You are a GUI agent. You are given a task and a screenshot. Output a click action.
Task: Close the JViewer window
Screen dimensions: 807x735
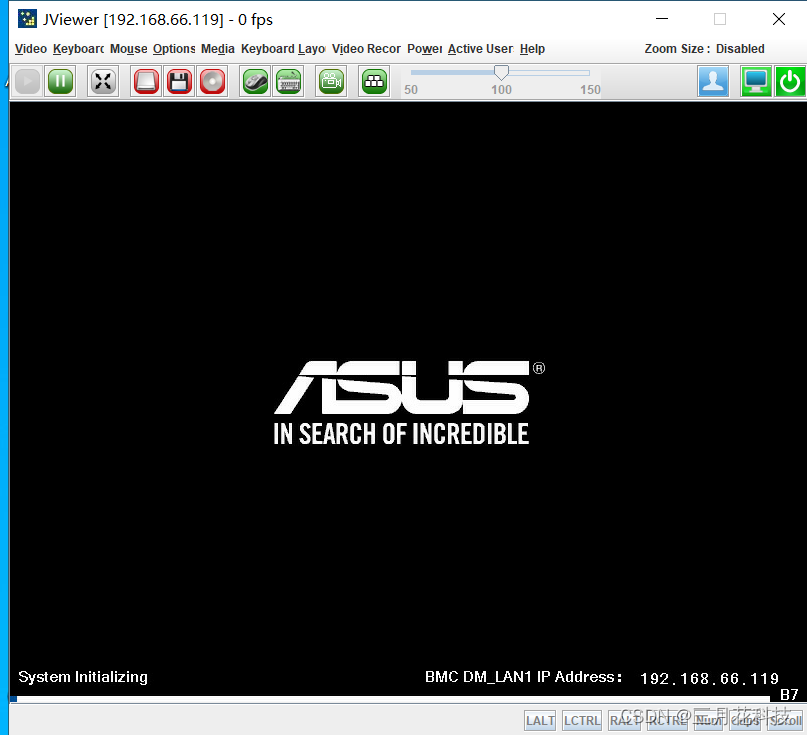pyautogui.click(x=779, y=19)
